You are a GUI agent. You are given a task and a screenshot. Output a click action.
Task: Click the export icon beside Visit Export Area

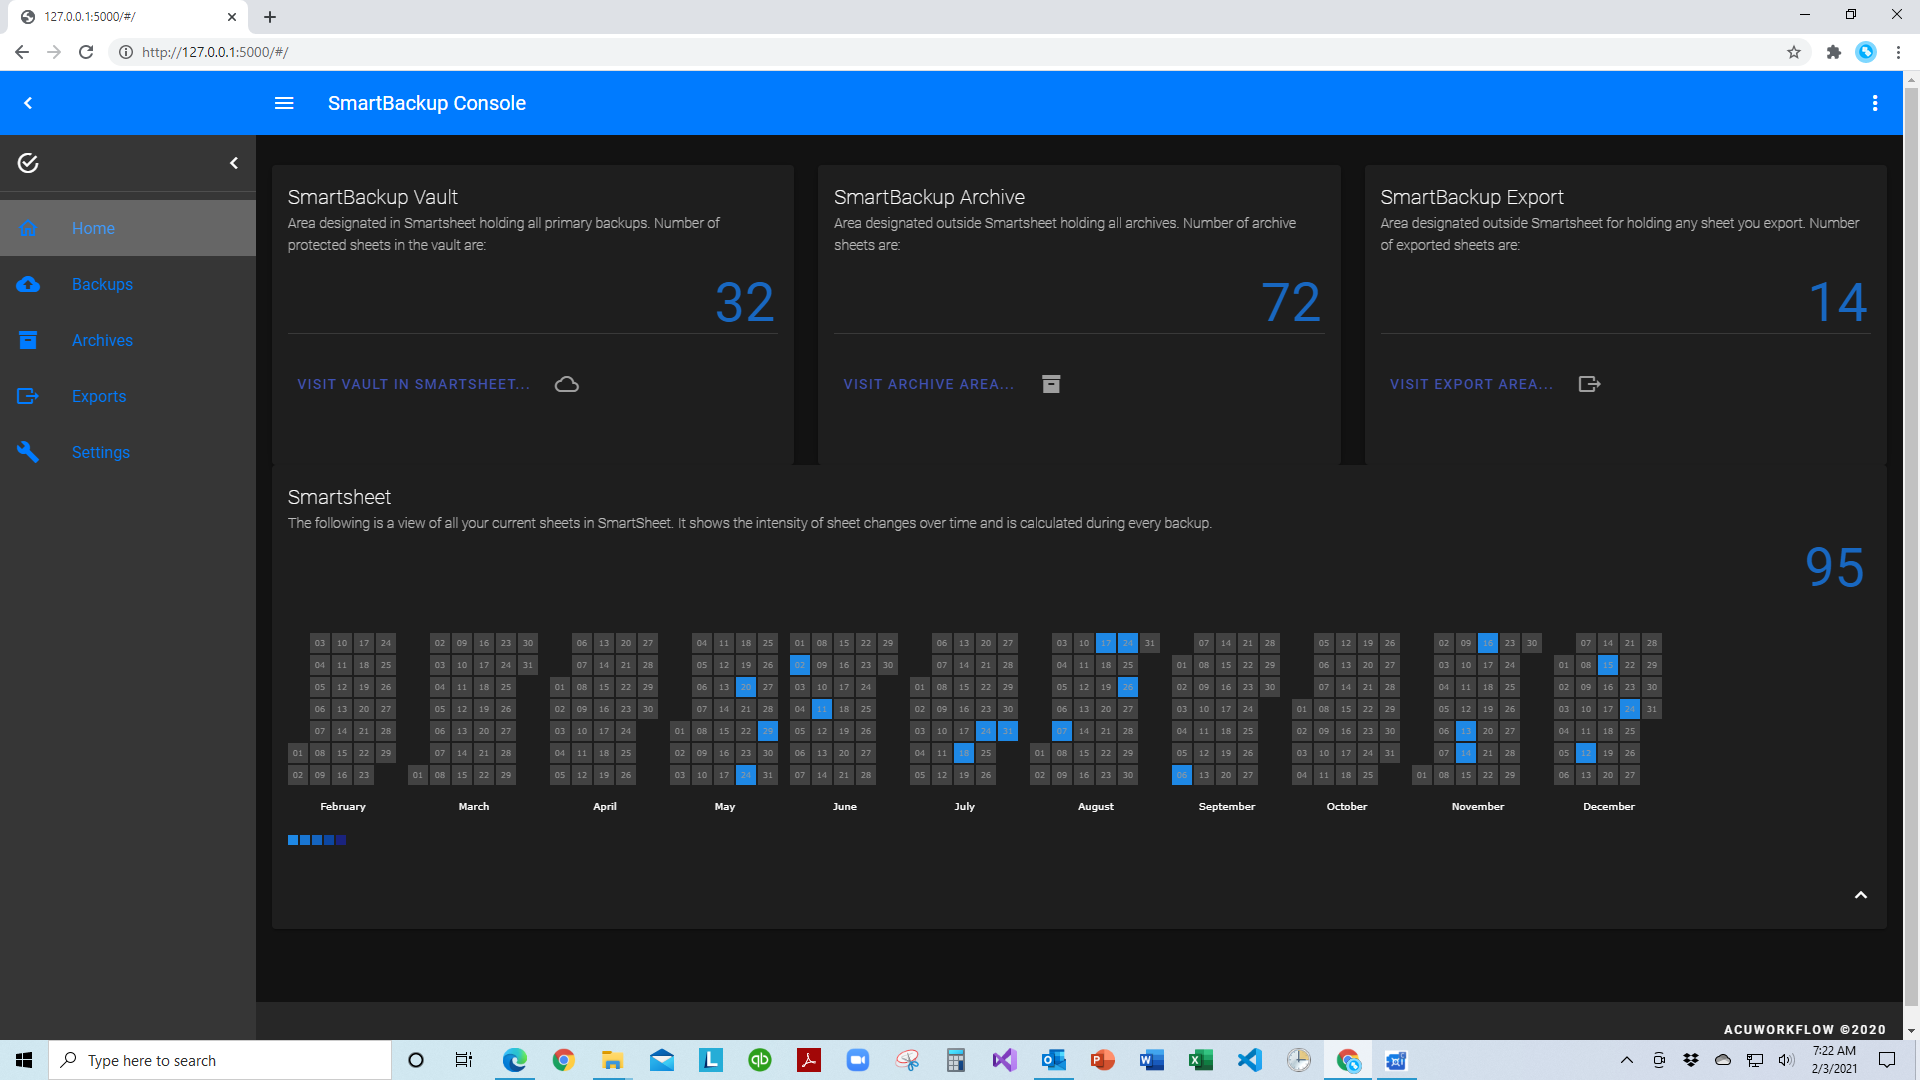[x=1589, y=384]
